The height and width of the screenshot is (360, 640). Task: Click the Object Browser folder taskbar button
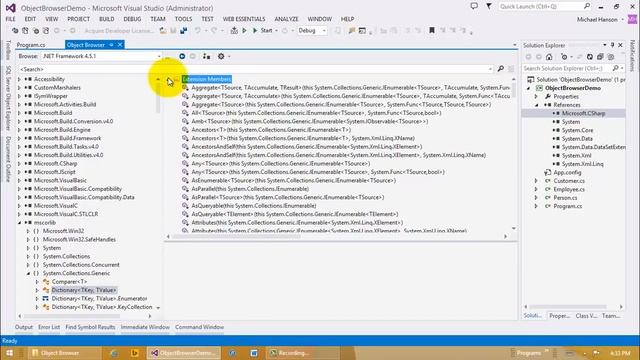point(64,353)
